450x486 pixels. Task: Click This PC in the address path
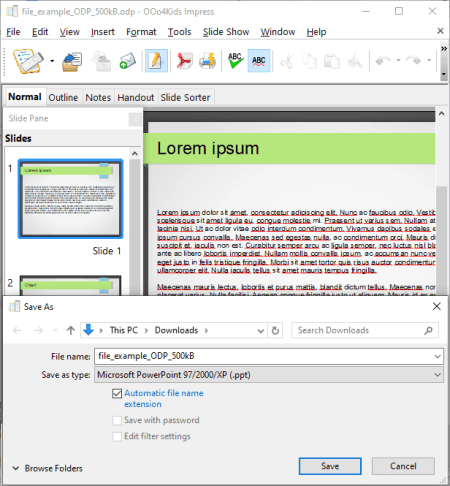(124, 330)
